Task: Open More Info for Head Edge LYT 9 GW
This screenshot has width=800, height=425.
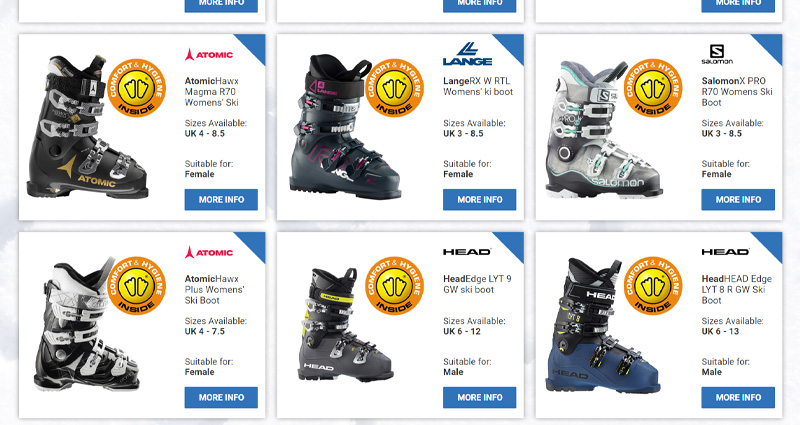Action: coord(480,397)
